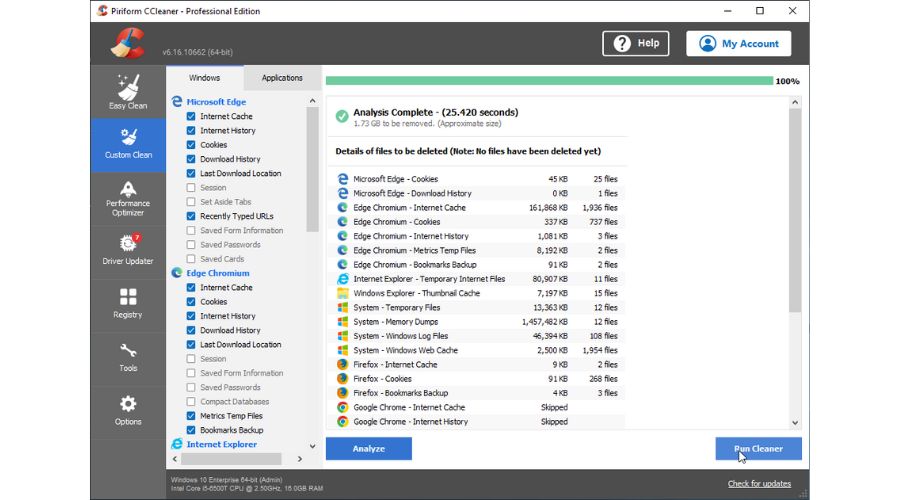This screenshot has width=900, height=500.
Task: Click icon beside System - Memory Dumps
Action: point(343,321)
